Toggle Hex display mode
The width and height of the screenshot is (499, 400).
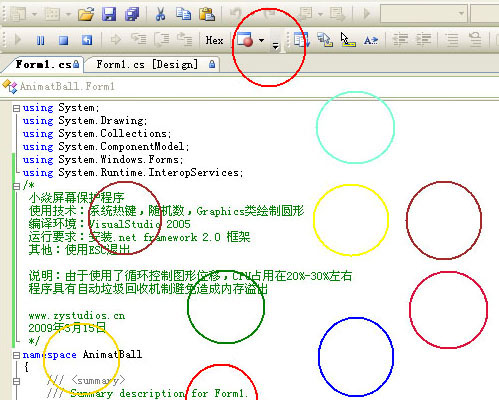click(x=214, y=40)
